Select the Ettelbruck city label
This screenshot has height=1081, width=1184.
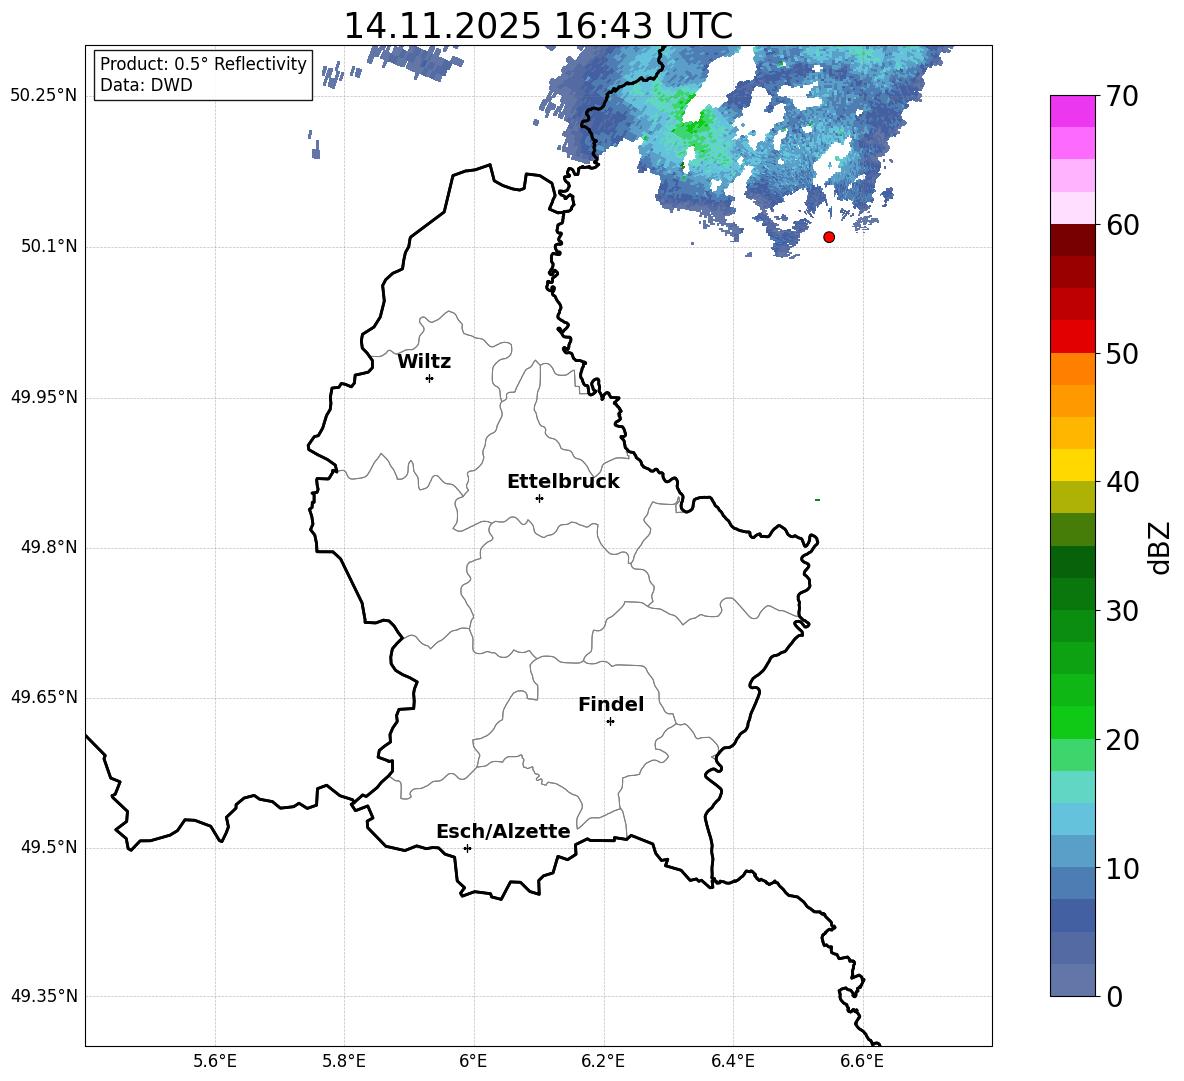tap(563, 482)
